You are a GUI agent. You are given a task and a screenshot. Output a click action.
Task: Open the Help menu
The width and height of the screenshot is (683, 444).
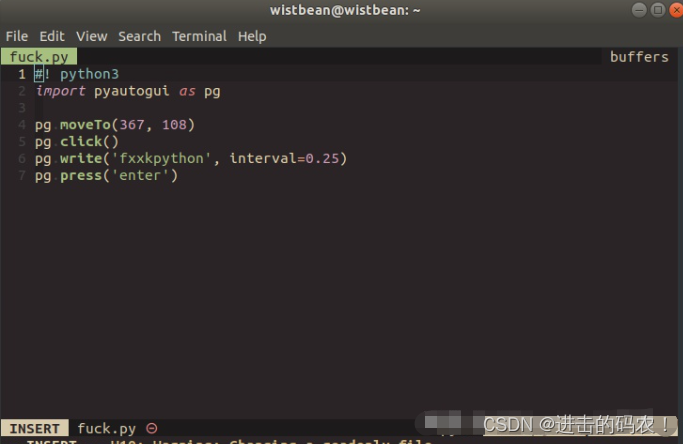point(252,36)
